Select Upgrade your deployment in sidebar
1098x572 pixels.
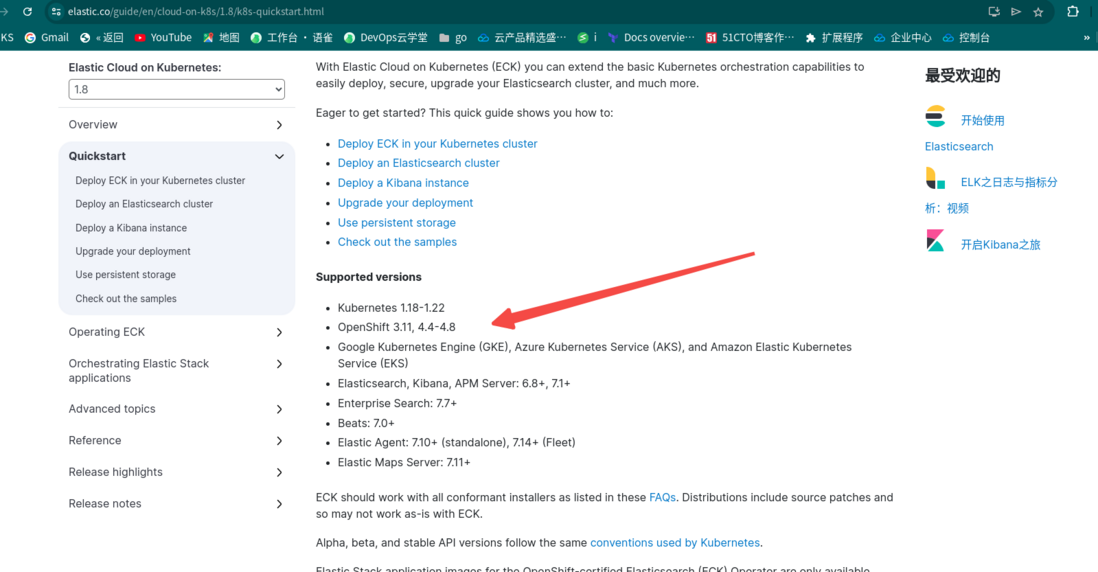[133, 251]
